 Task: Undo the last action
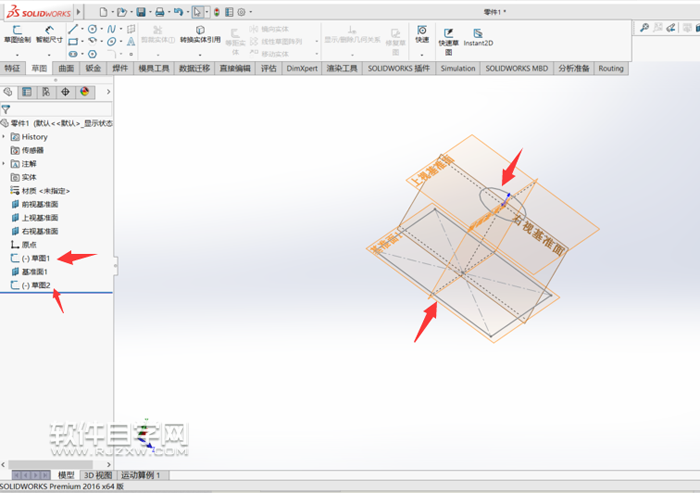pos(178,12)
